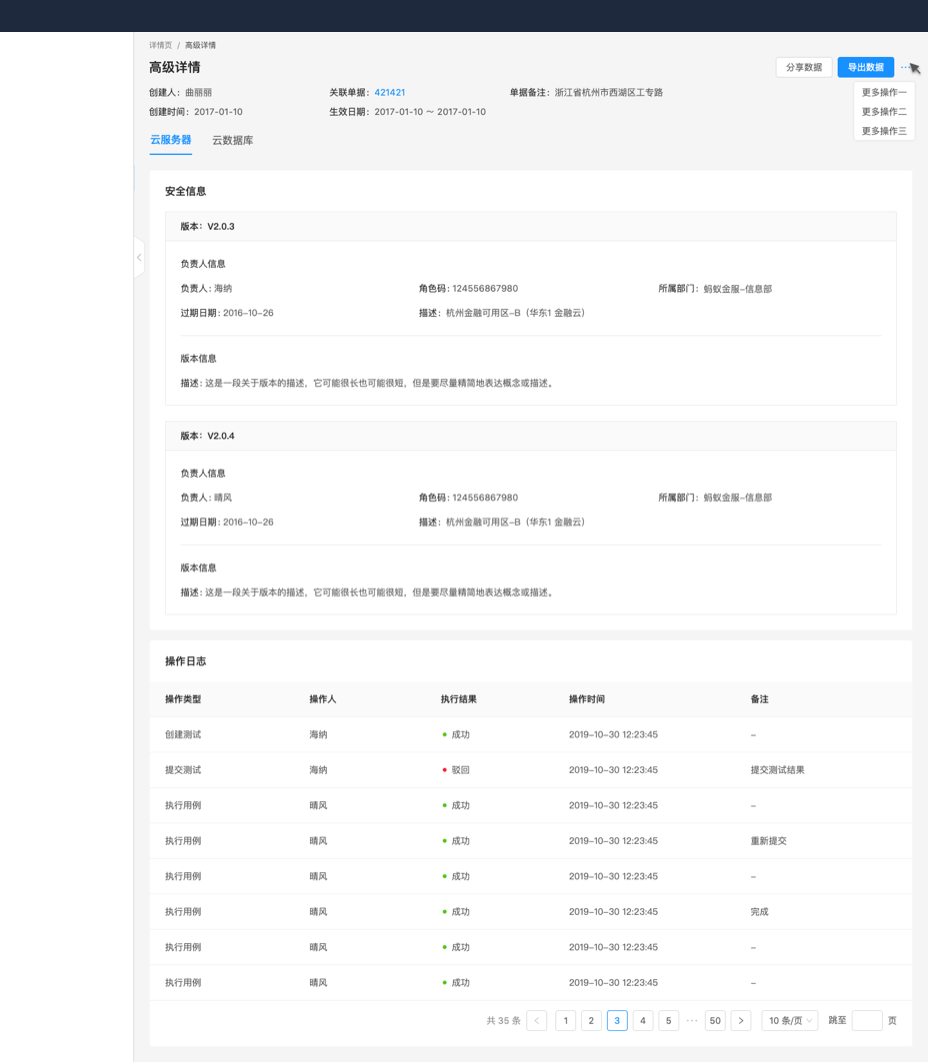Image resolution: width=928 pixels, height=1064 pixels.
Task: Click the 操作时间 column header
Action: pos(587,699)
